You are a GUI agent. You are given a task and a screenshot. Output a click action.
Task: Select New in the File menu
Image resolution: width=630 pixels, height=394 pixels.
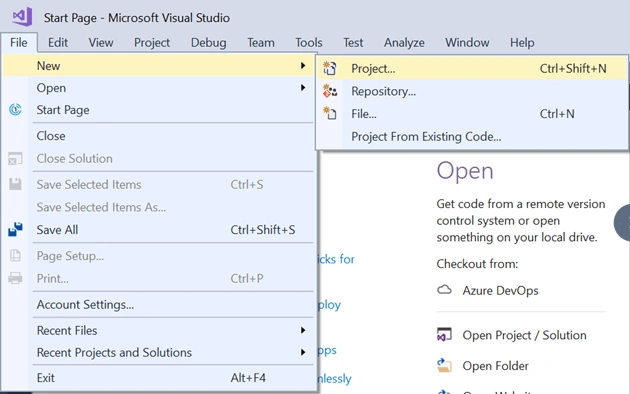(x=159, y=65)
